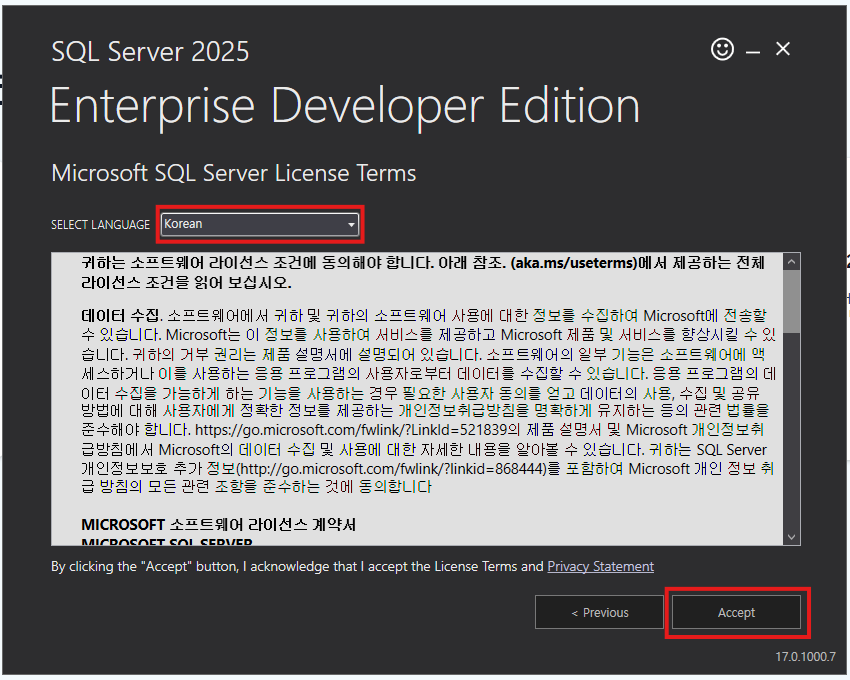The image size is (850, 680).
Task: Accept the license terms
Action: [x=736, y=612]
